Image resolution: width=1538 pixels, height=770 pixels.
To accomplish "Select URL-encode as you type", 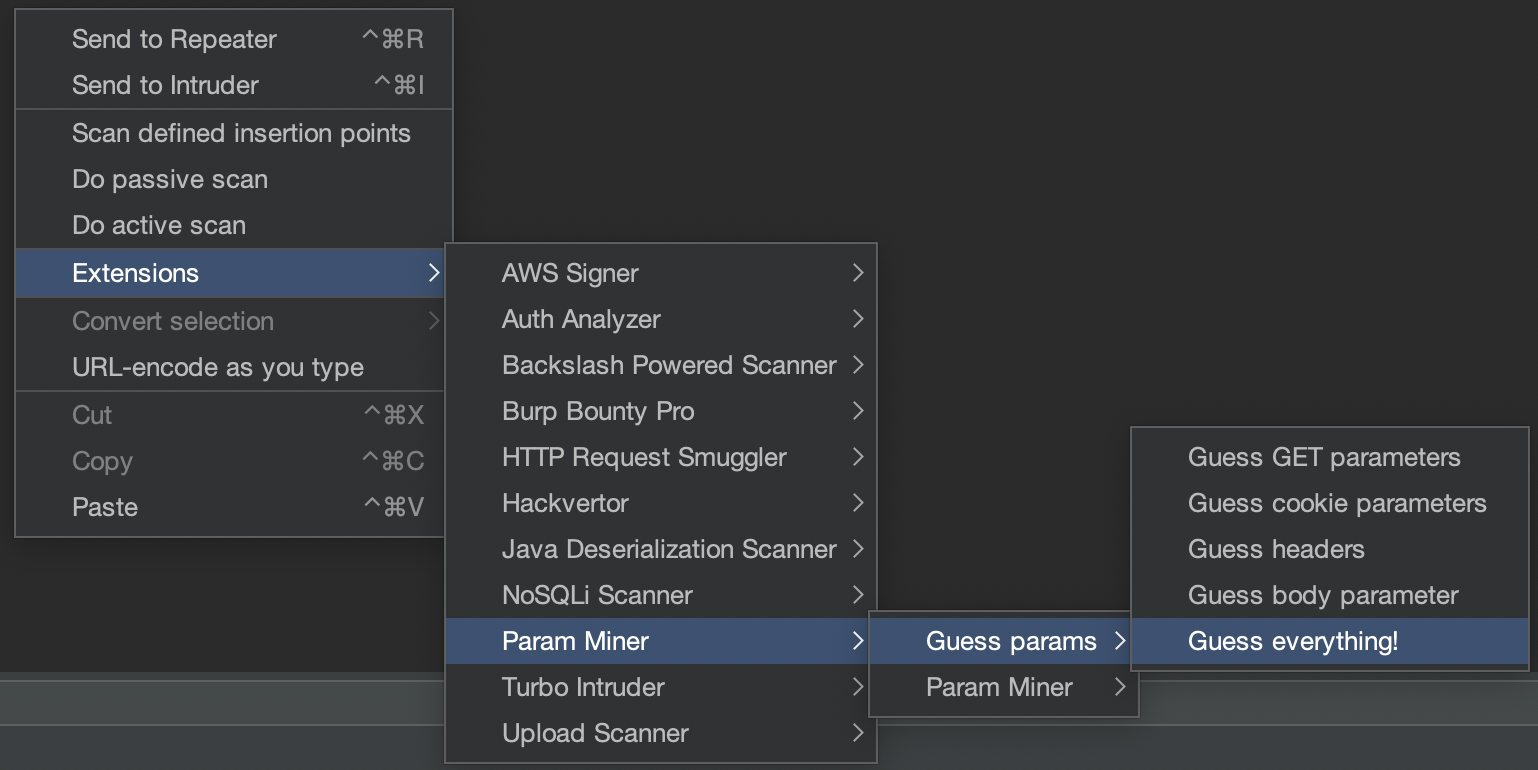I will [x=230, y=367].
